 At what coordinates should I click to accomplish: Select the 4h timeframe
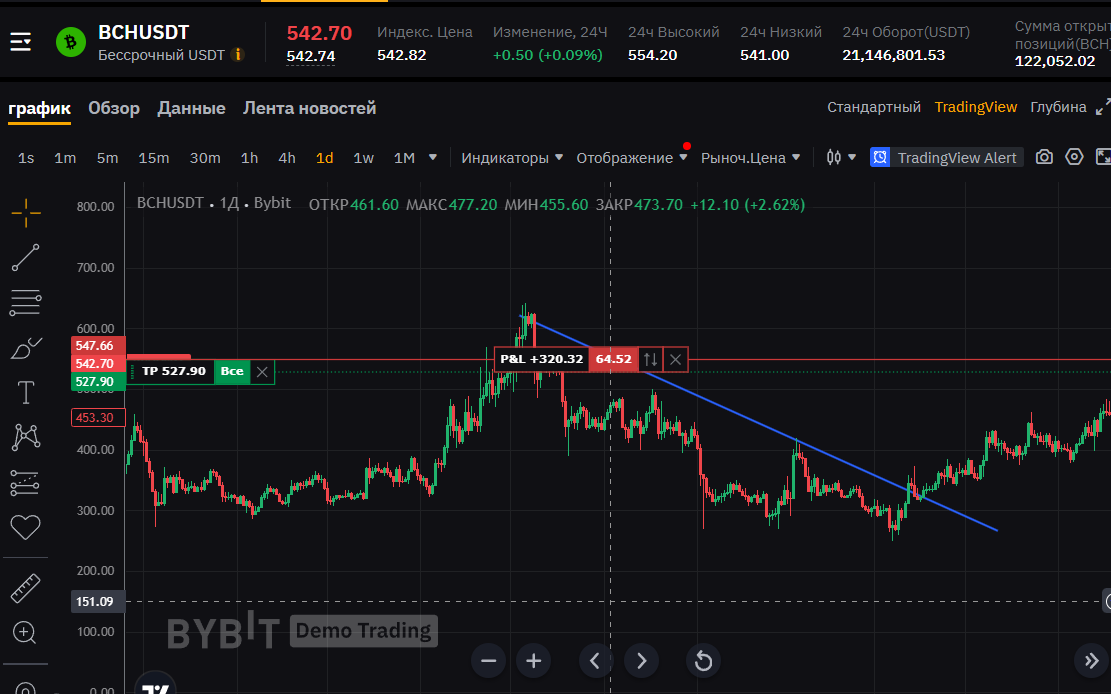287,157
